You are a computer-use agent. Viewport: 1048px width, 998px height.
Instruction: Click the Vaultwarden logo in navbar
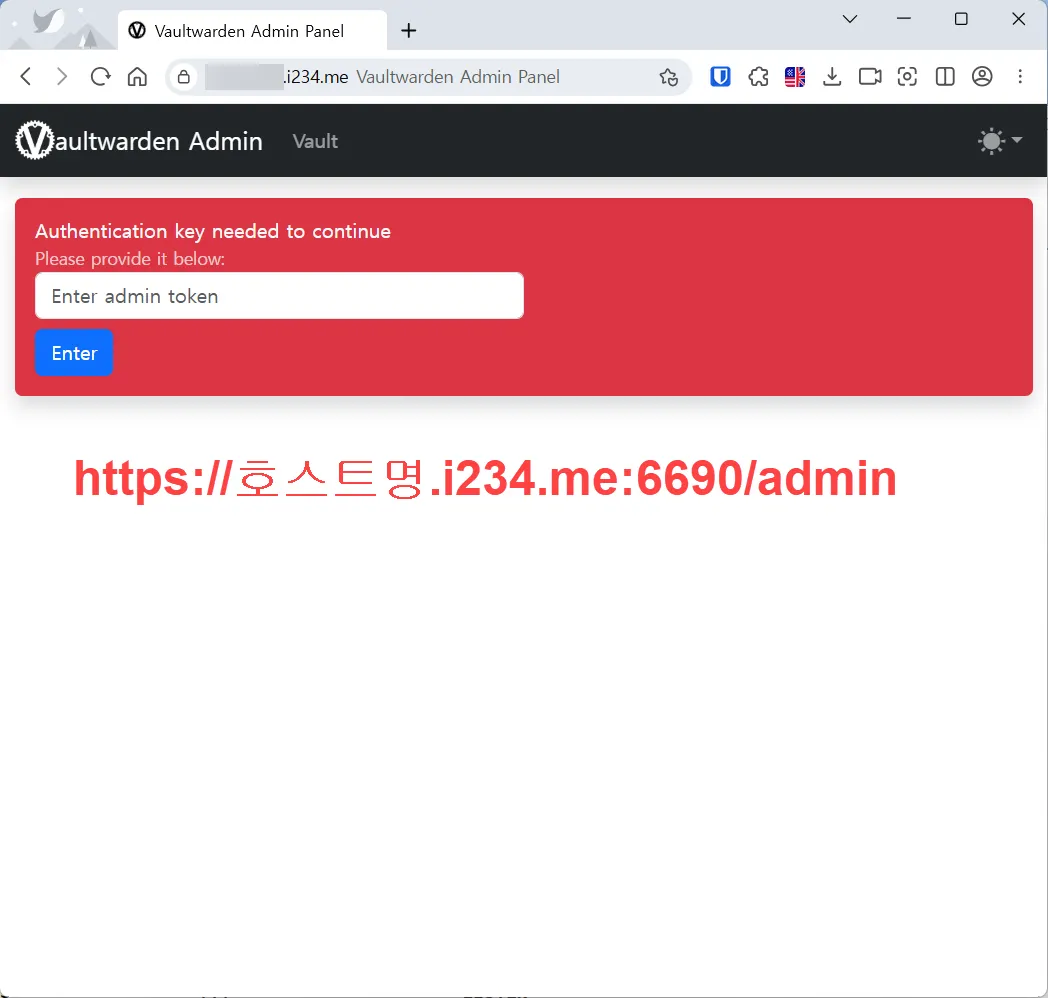(33, 140)
